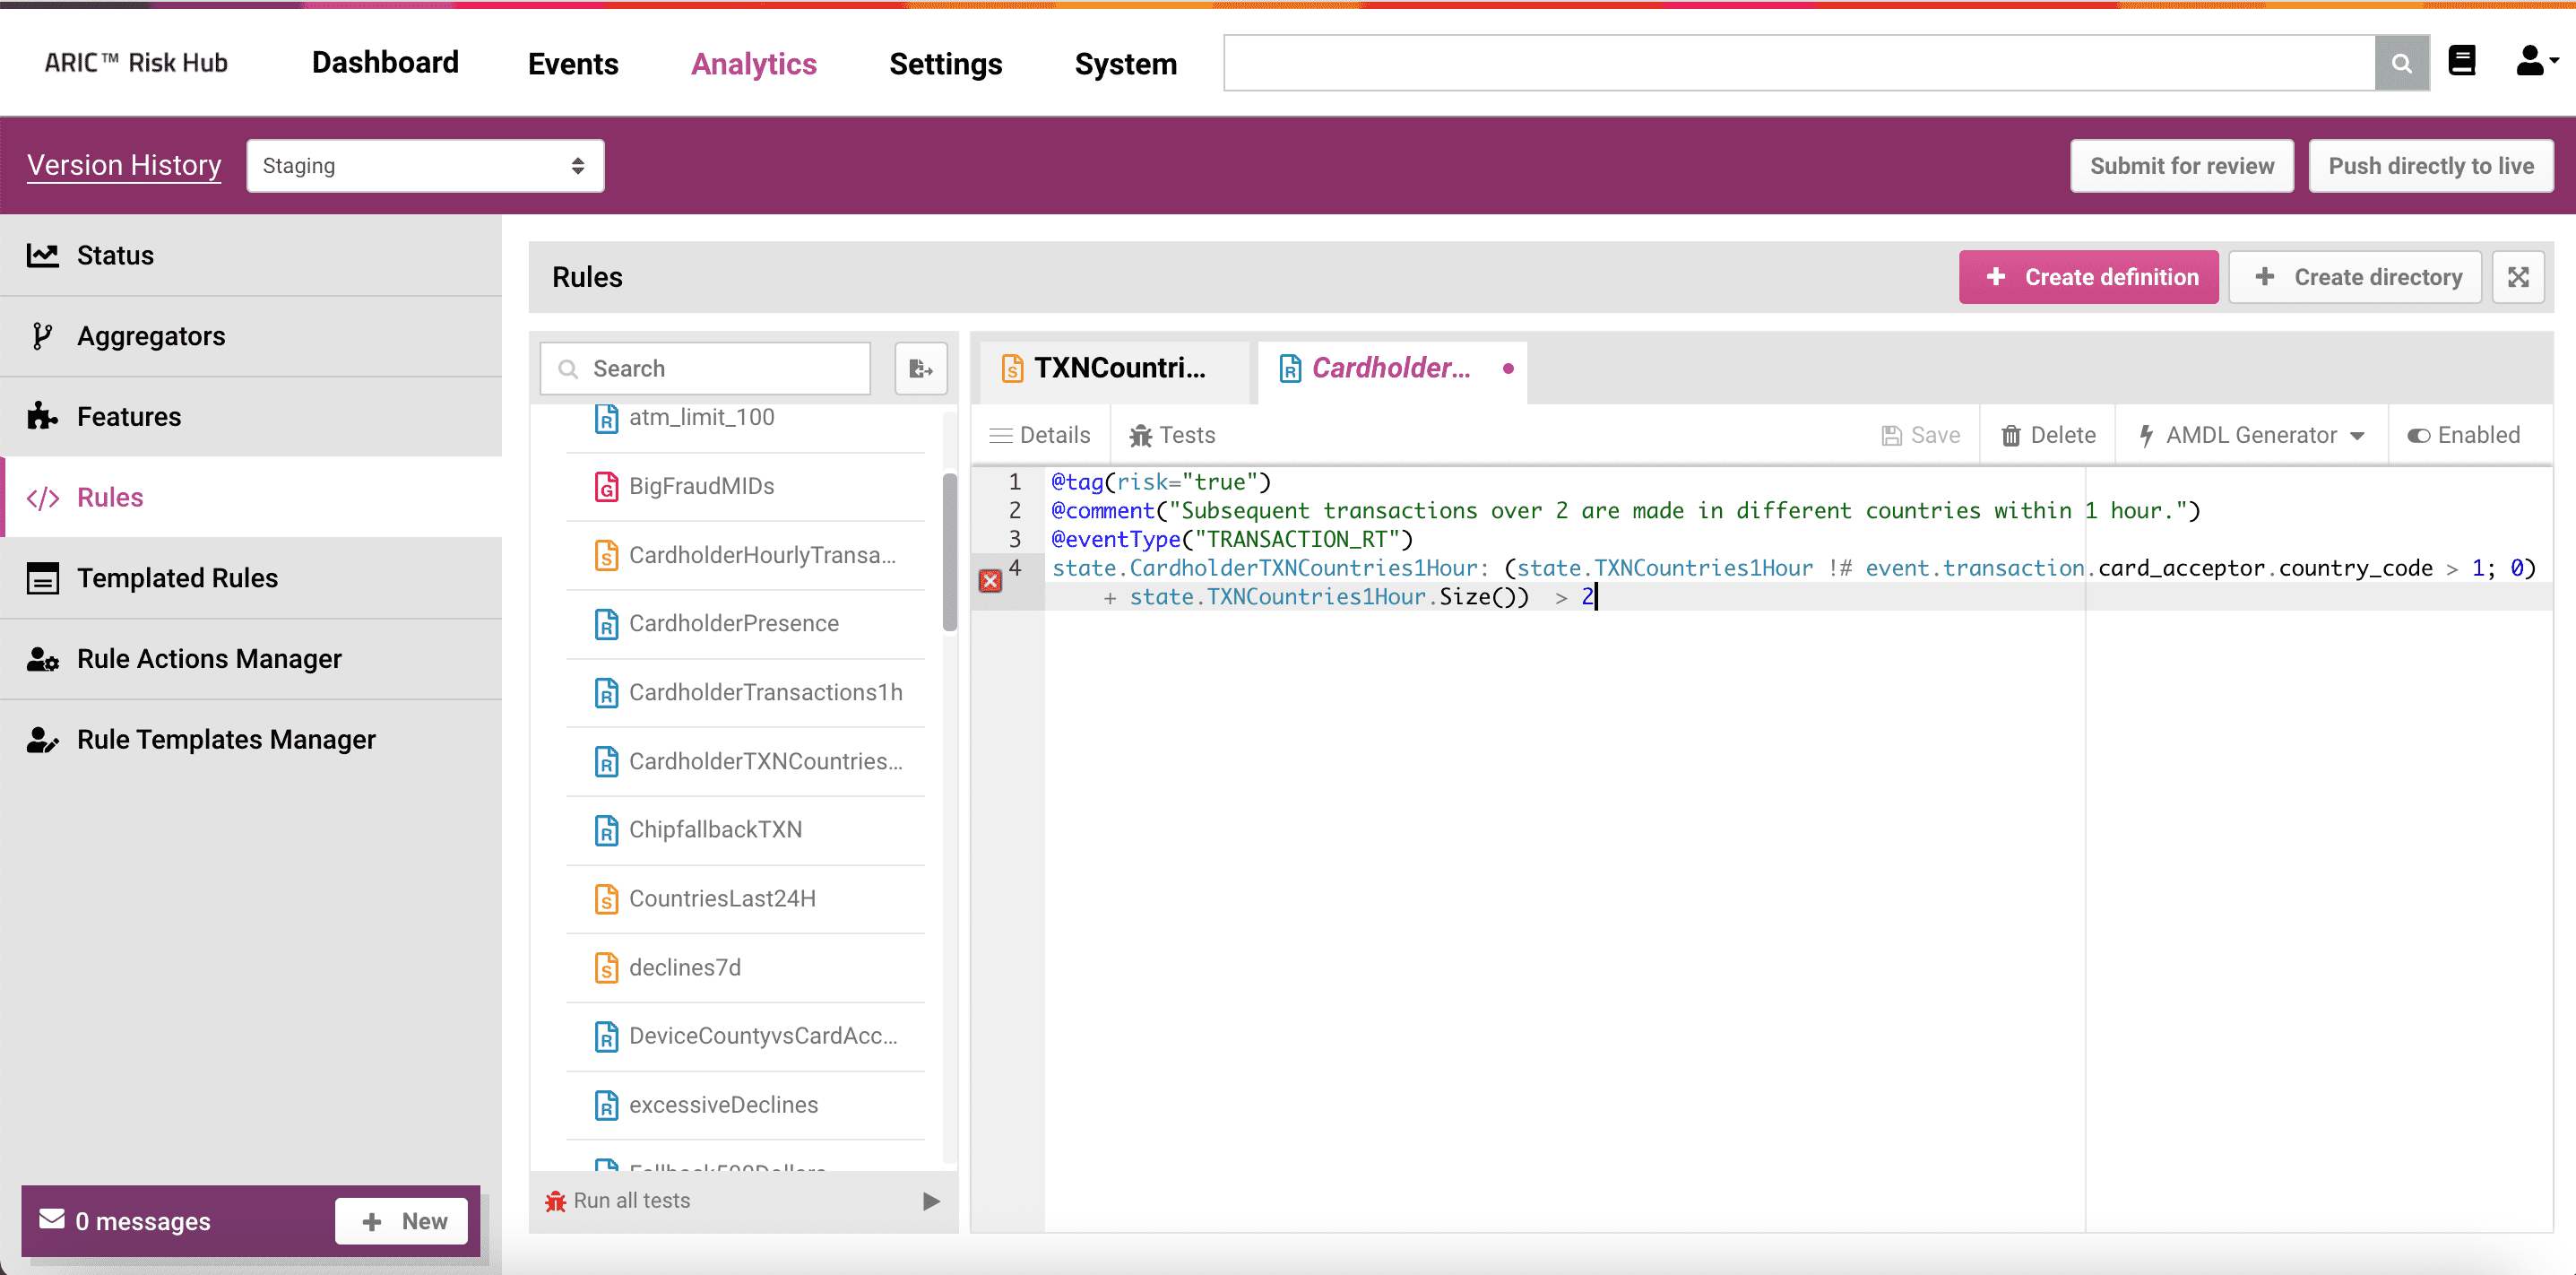
Task: Click Submit for review button
Action: 2181,166
